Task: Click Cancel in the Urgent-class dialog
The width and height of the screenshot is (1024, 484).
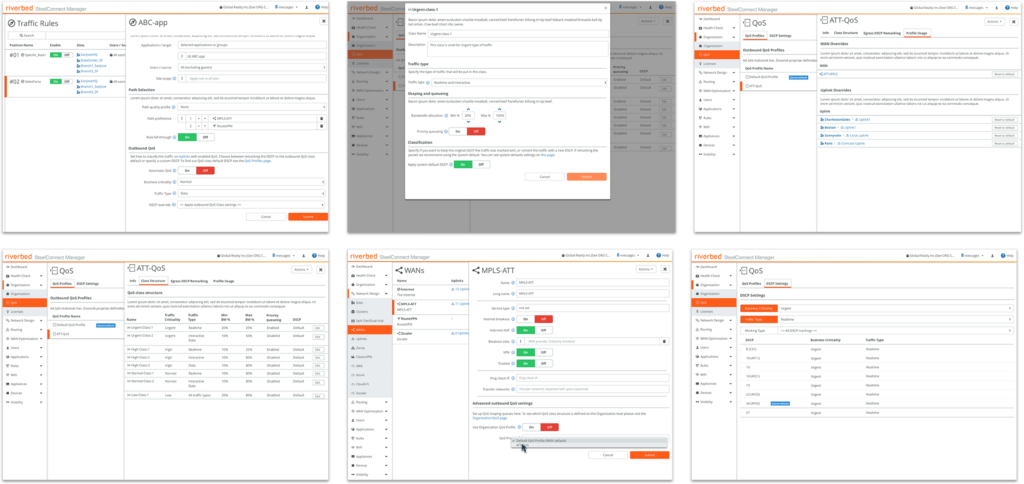Action: [544, 176]
